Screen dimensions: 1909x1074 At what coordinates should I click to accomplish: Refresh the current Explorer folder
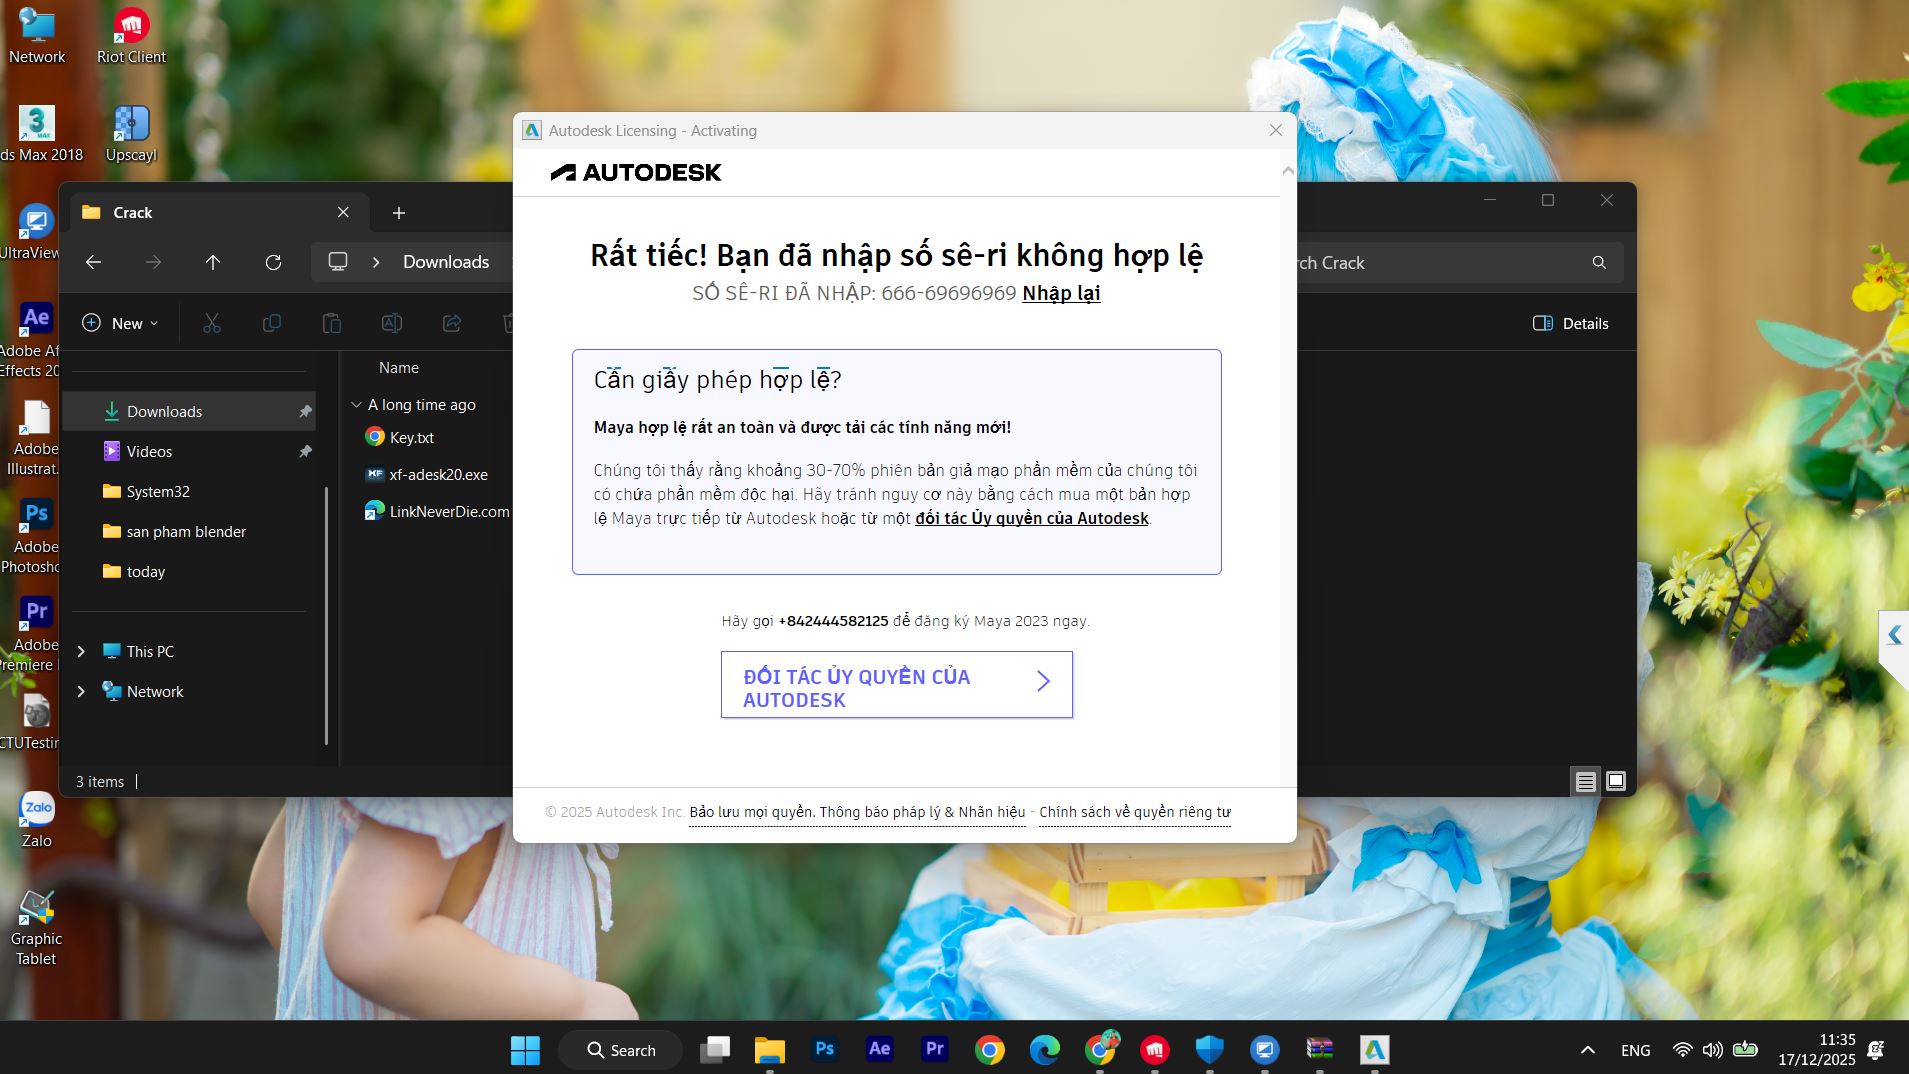[273, 262]
